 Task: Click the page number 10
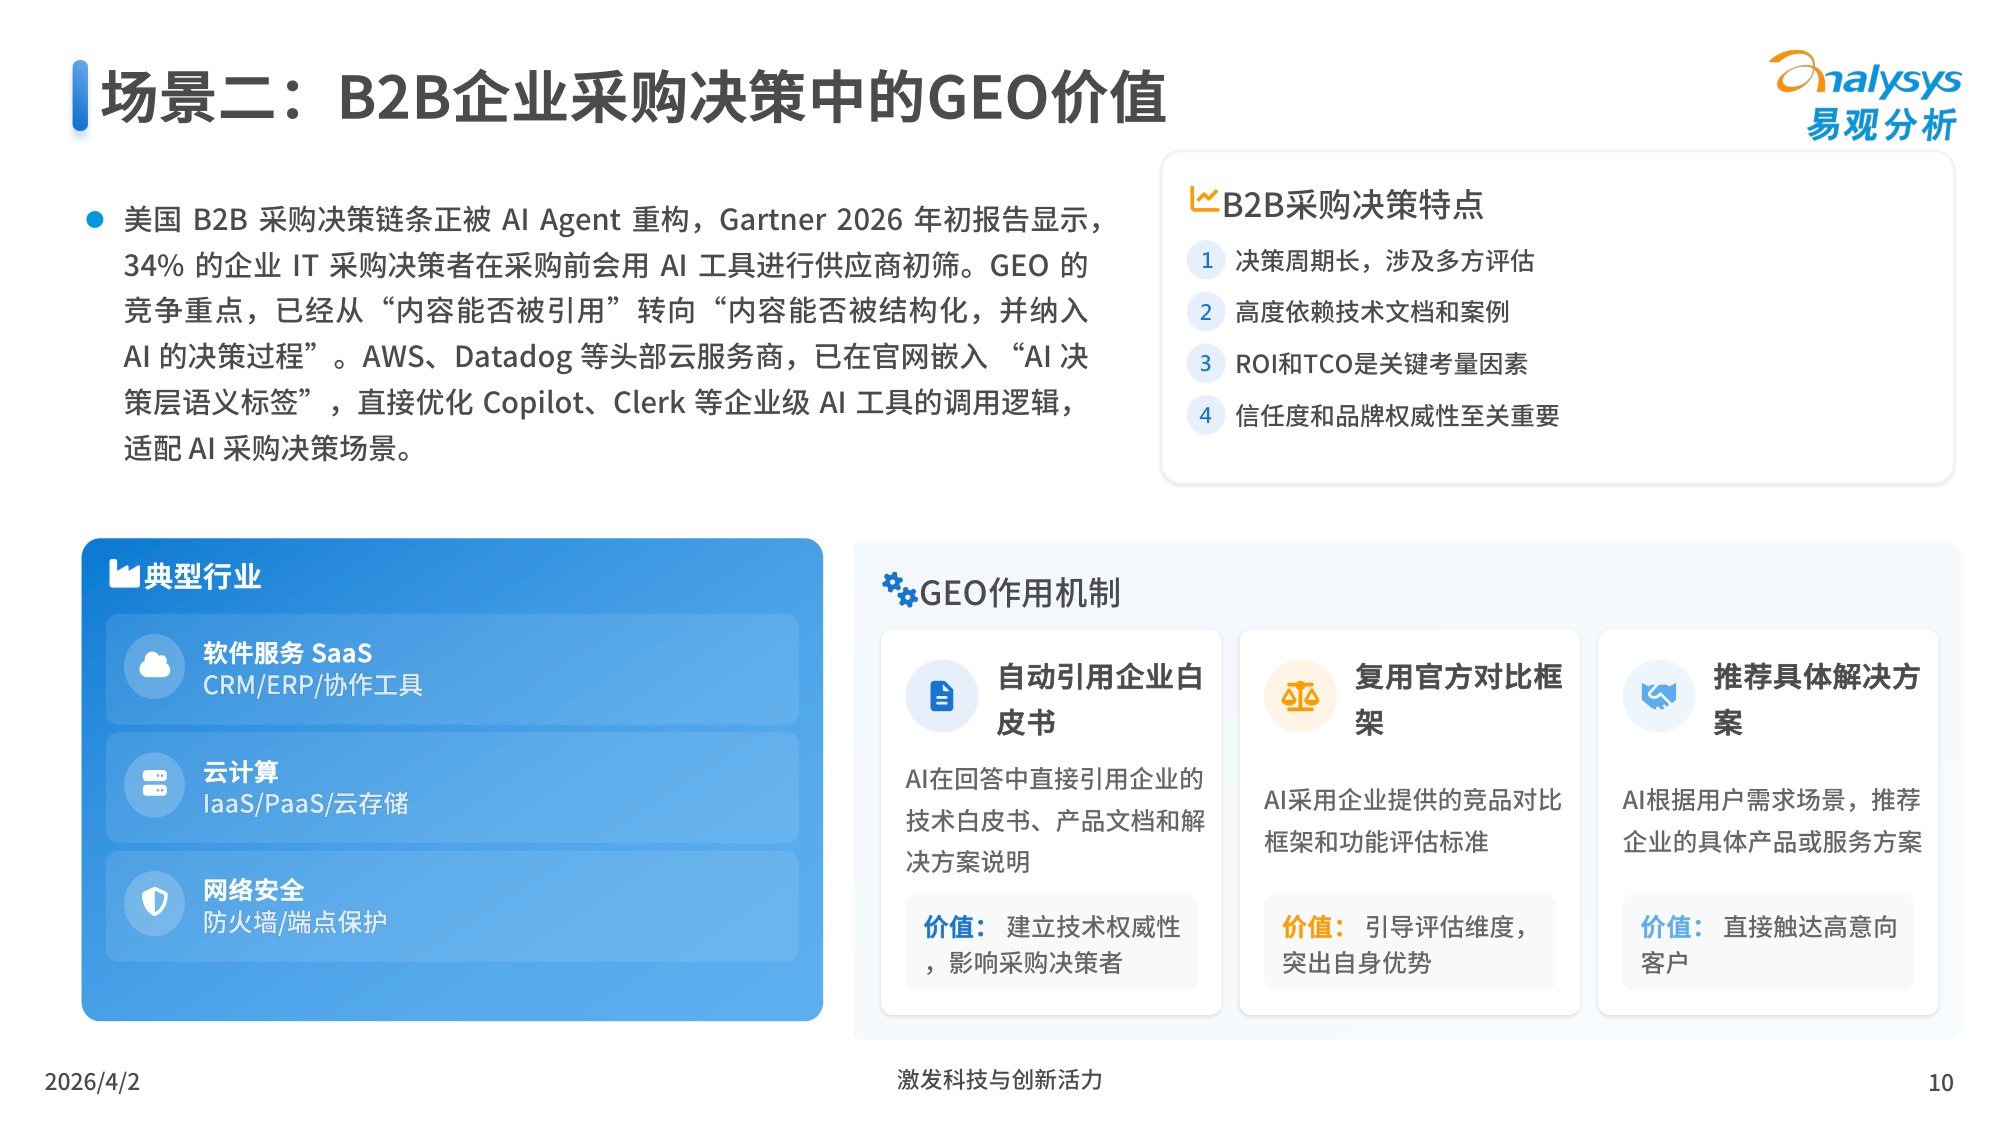click(x=1941, y=1083)
